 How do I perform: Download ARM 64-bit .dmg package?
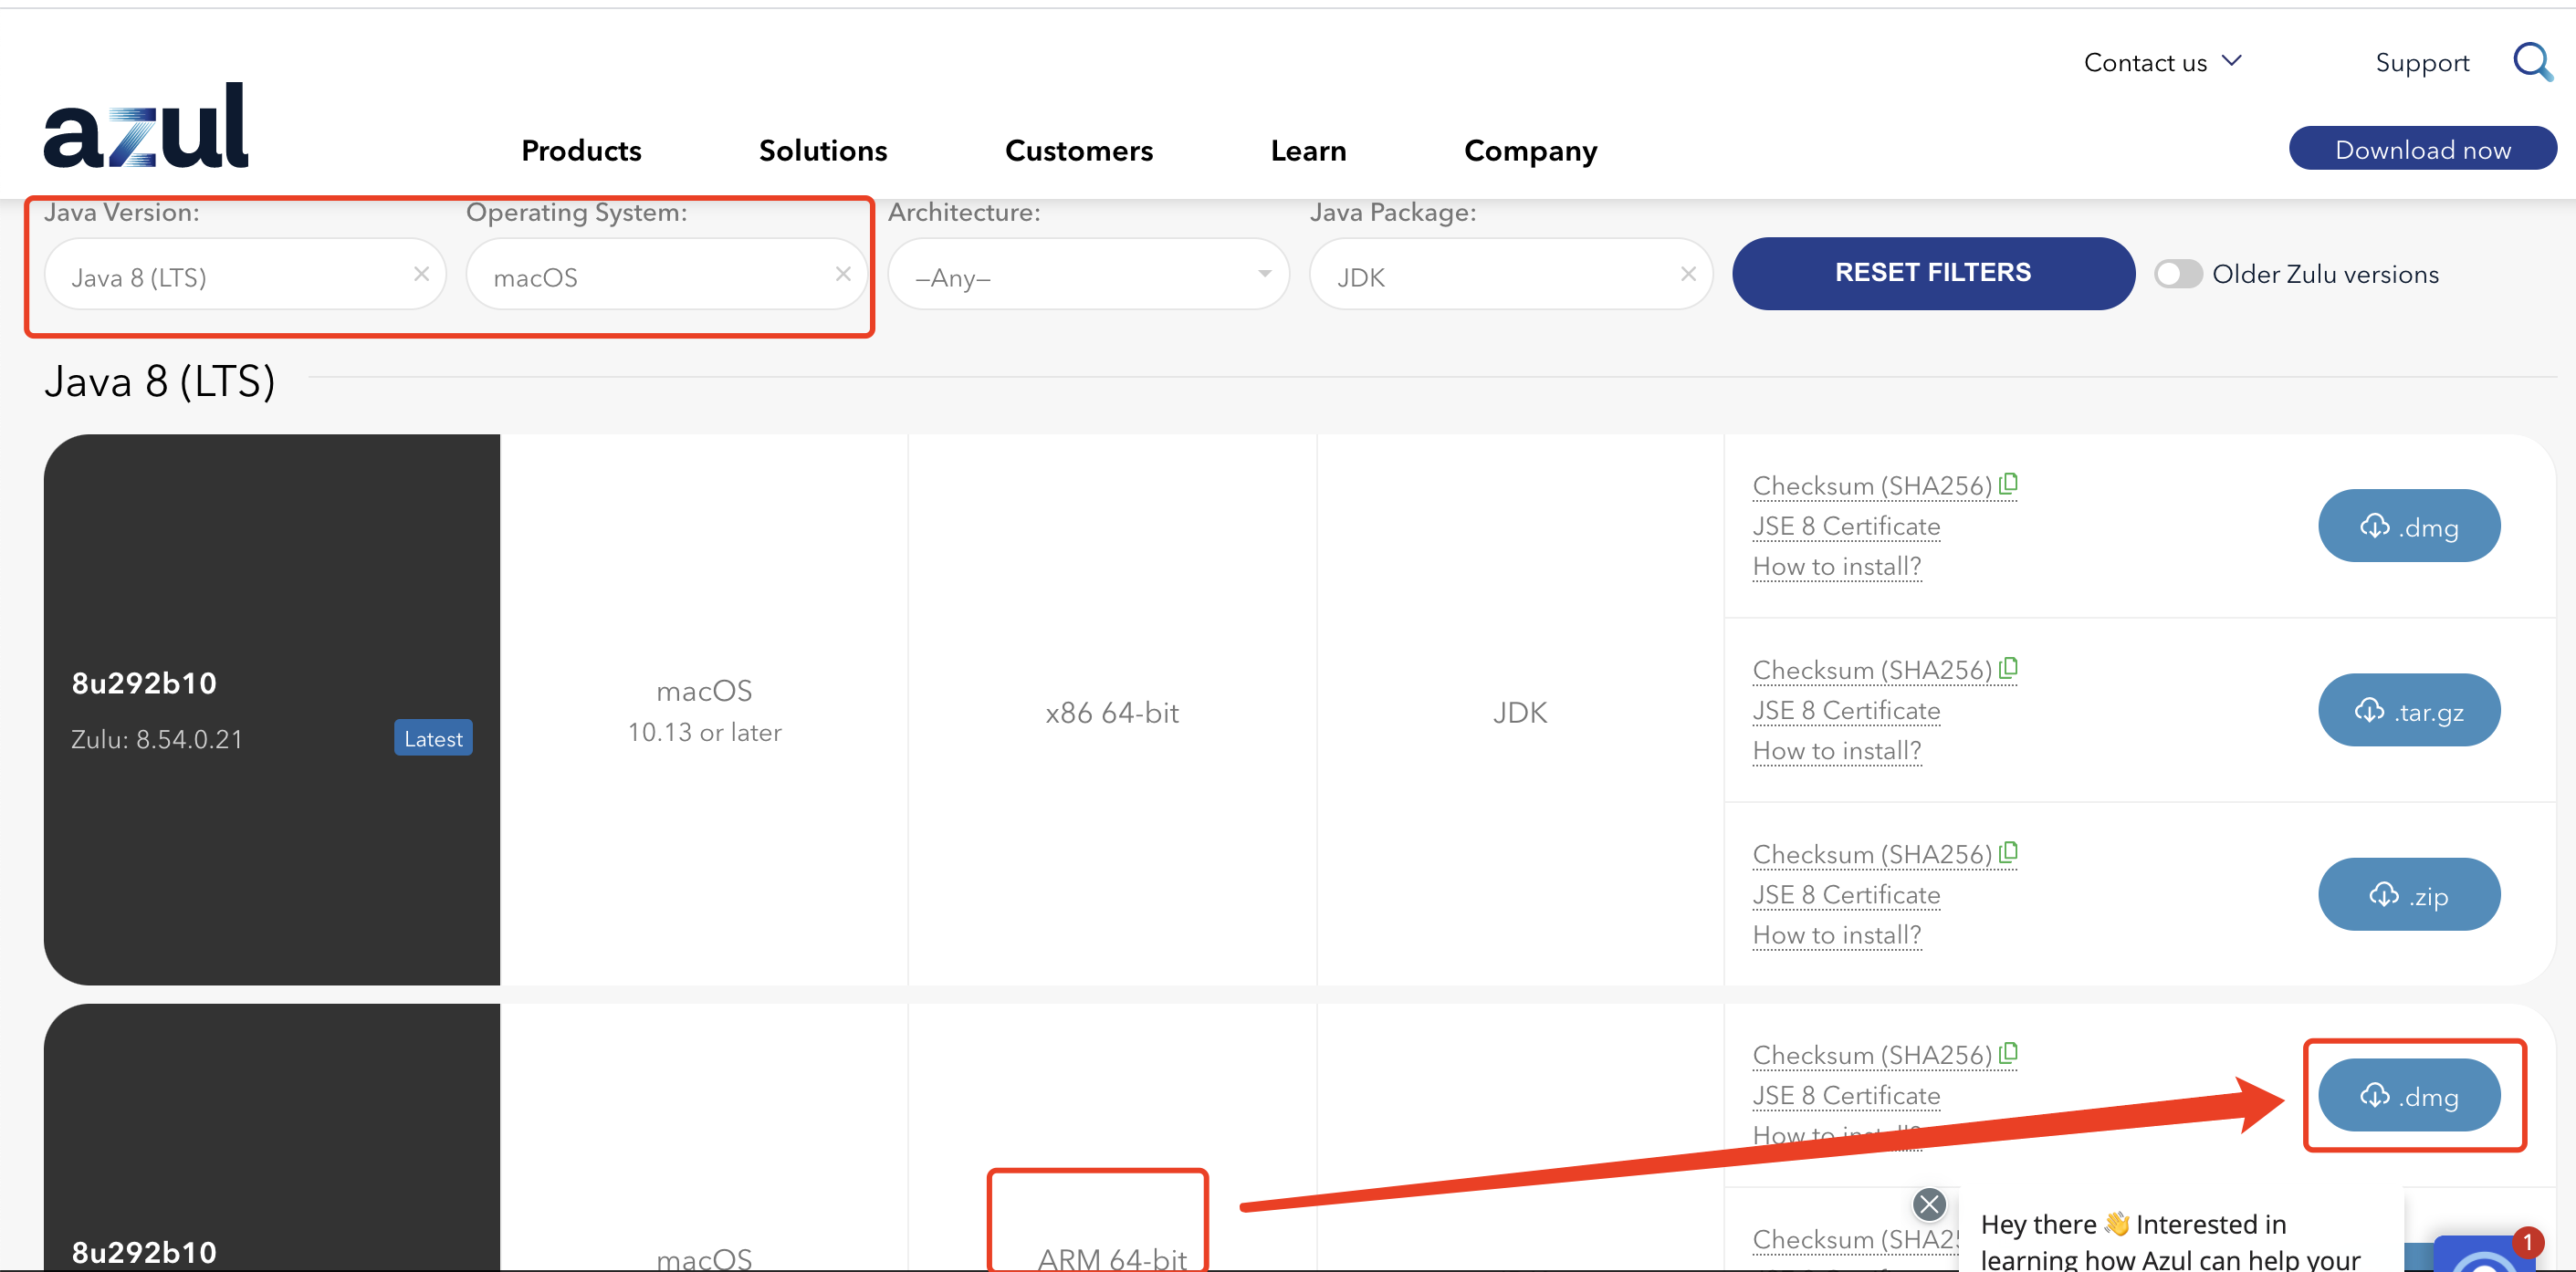[2408, 1095]
